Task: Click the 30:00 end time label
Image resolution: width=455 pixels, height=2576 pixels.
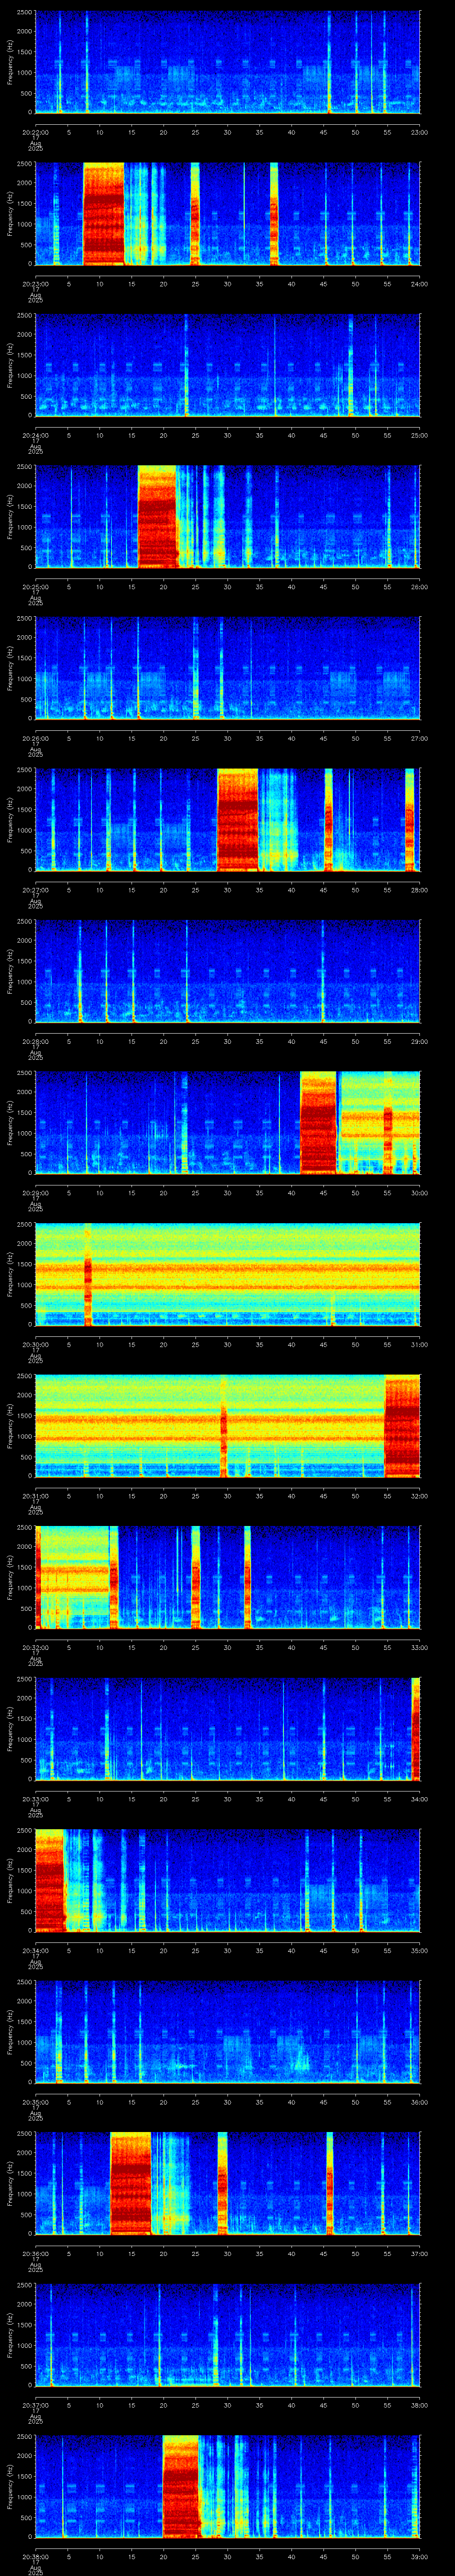Action: 419,1193
